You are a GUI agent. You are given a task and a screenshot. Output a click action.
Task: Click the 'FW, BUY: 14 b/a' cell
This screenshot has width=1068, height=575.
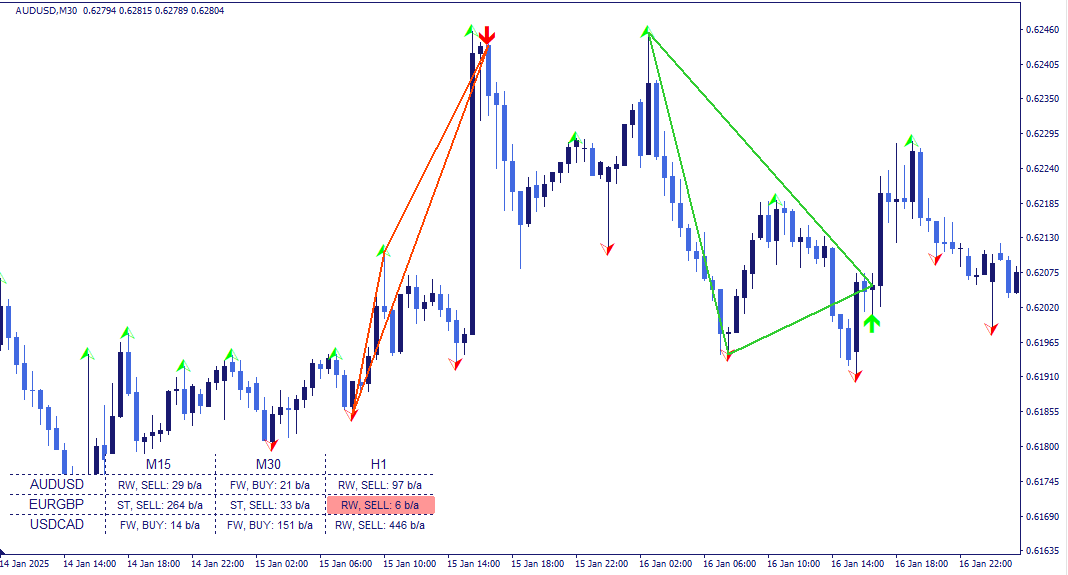coord(160,525)
